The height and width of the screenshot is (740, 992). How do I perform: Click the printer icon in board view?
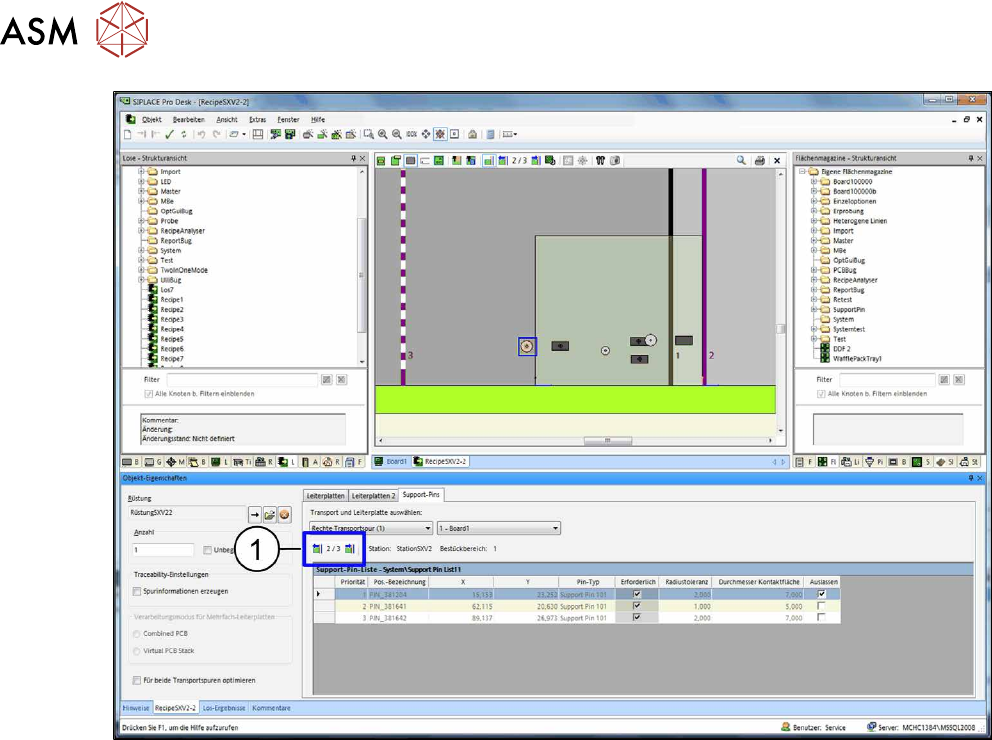[760, 160]
